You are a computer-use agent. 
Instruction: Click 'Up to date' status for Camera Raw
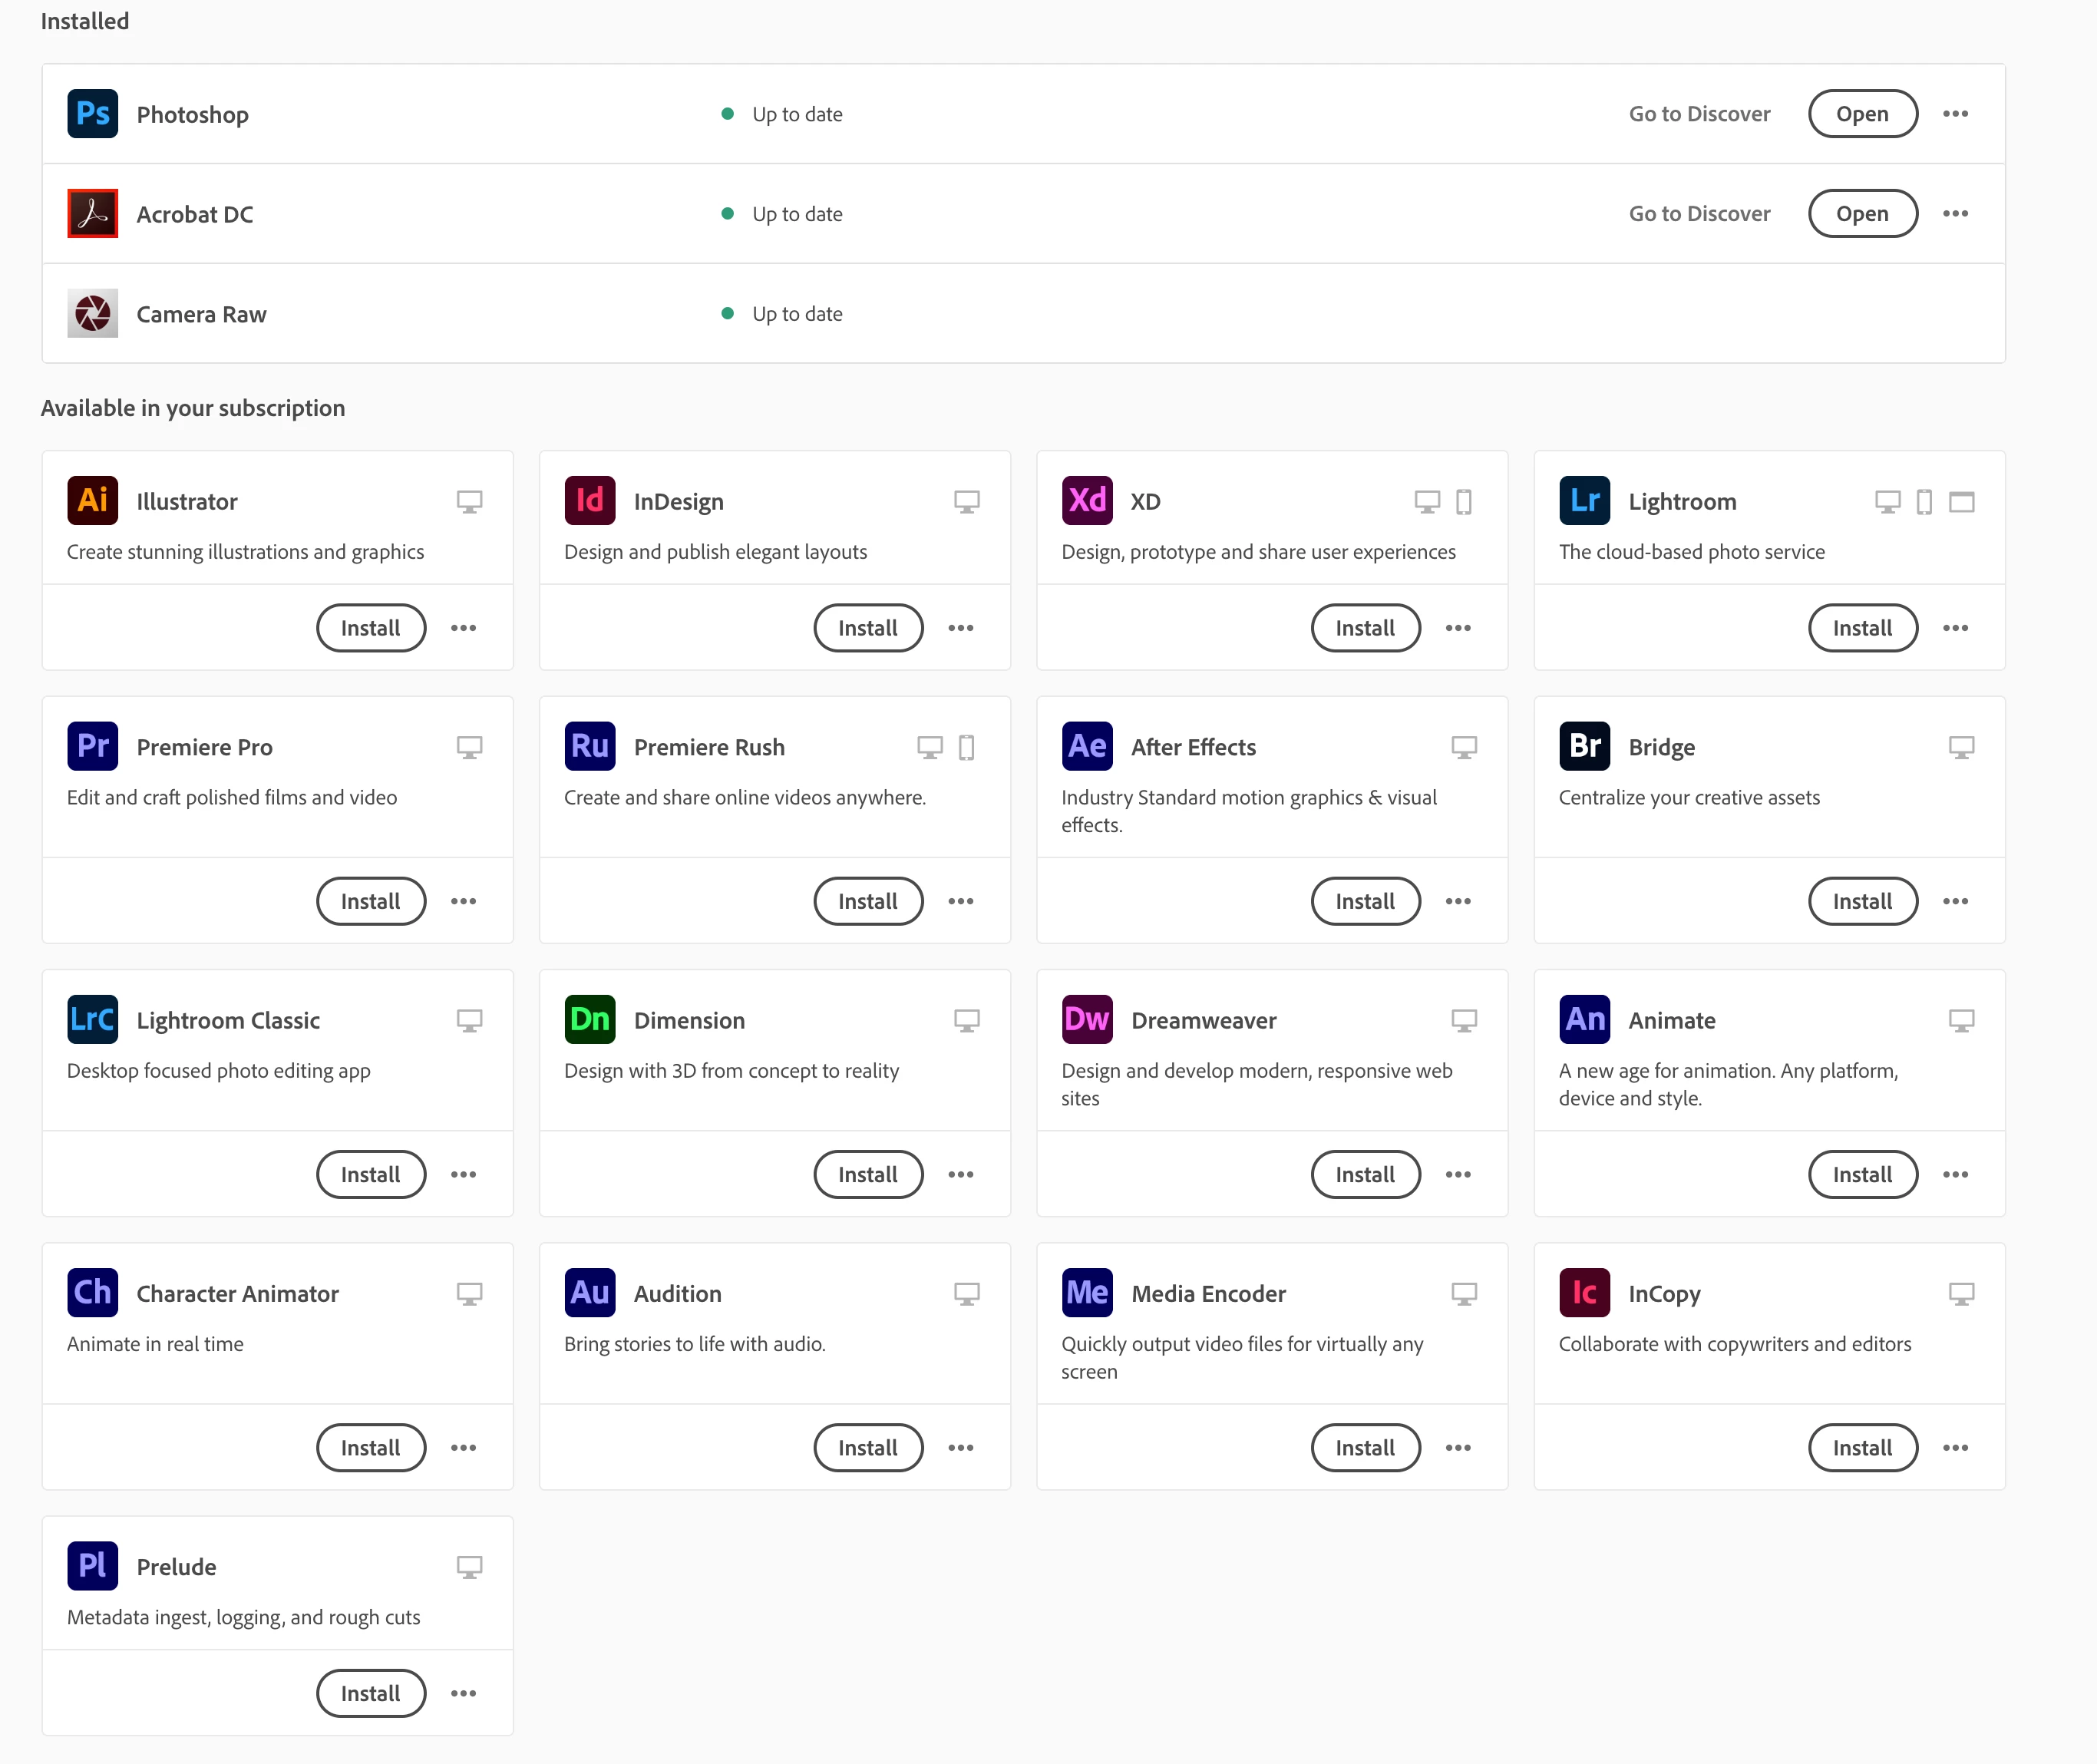pyautogui.click(x=797, y=314)
